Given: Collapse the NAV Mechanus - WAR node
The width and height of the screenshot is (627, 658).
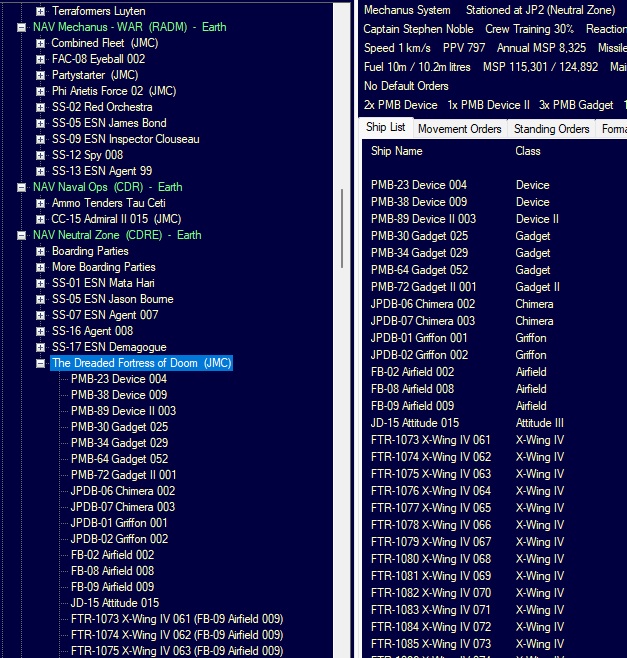Looking at the screenshot, I should [21, 27].
